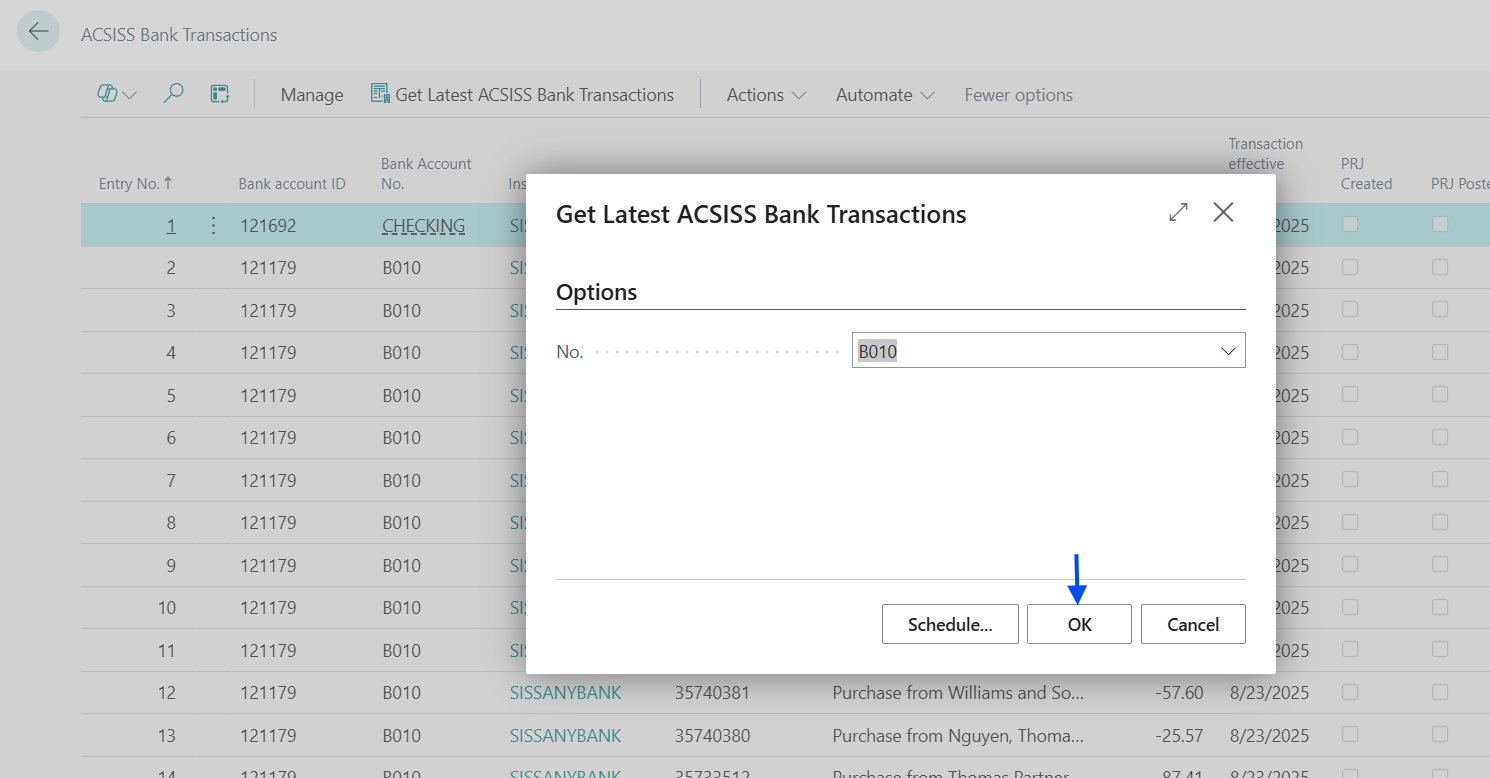Click the Cancel button in dialog
The width and height of the screenshot is (1490, 778).
[x=1193, y=624]
